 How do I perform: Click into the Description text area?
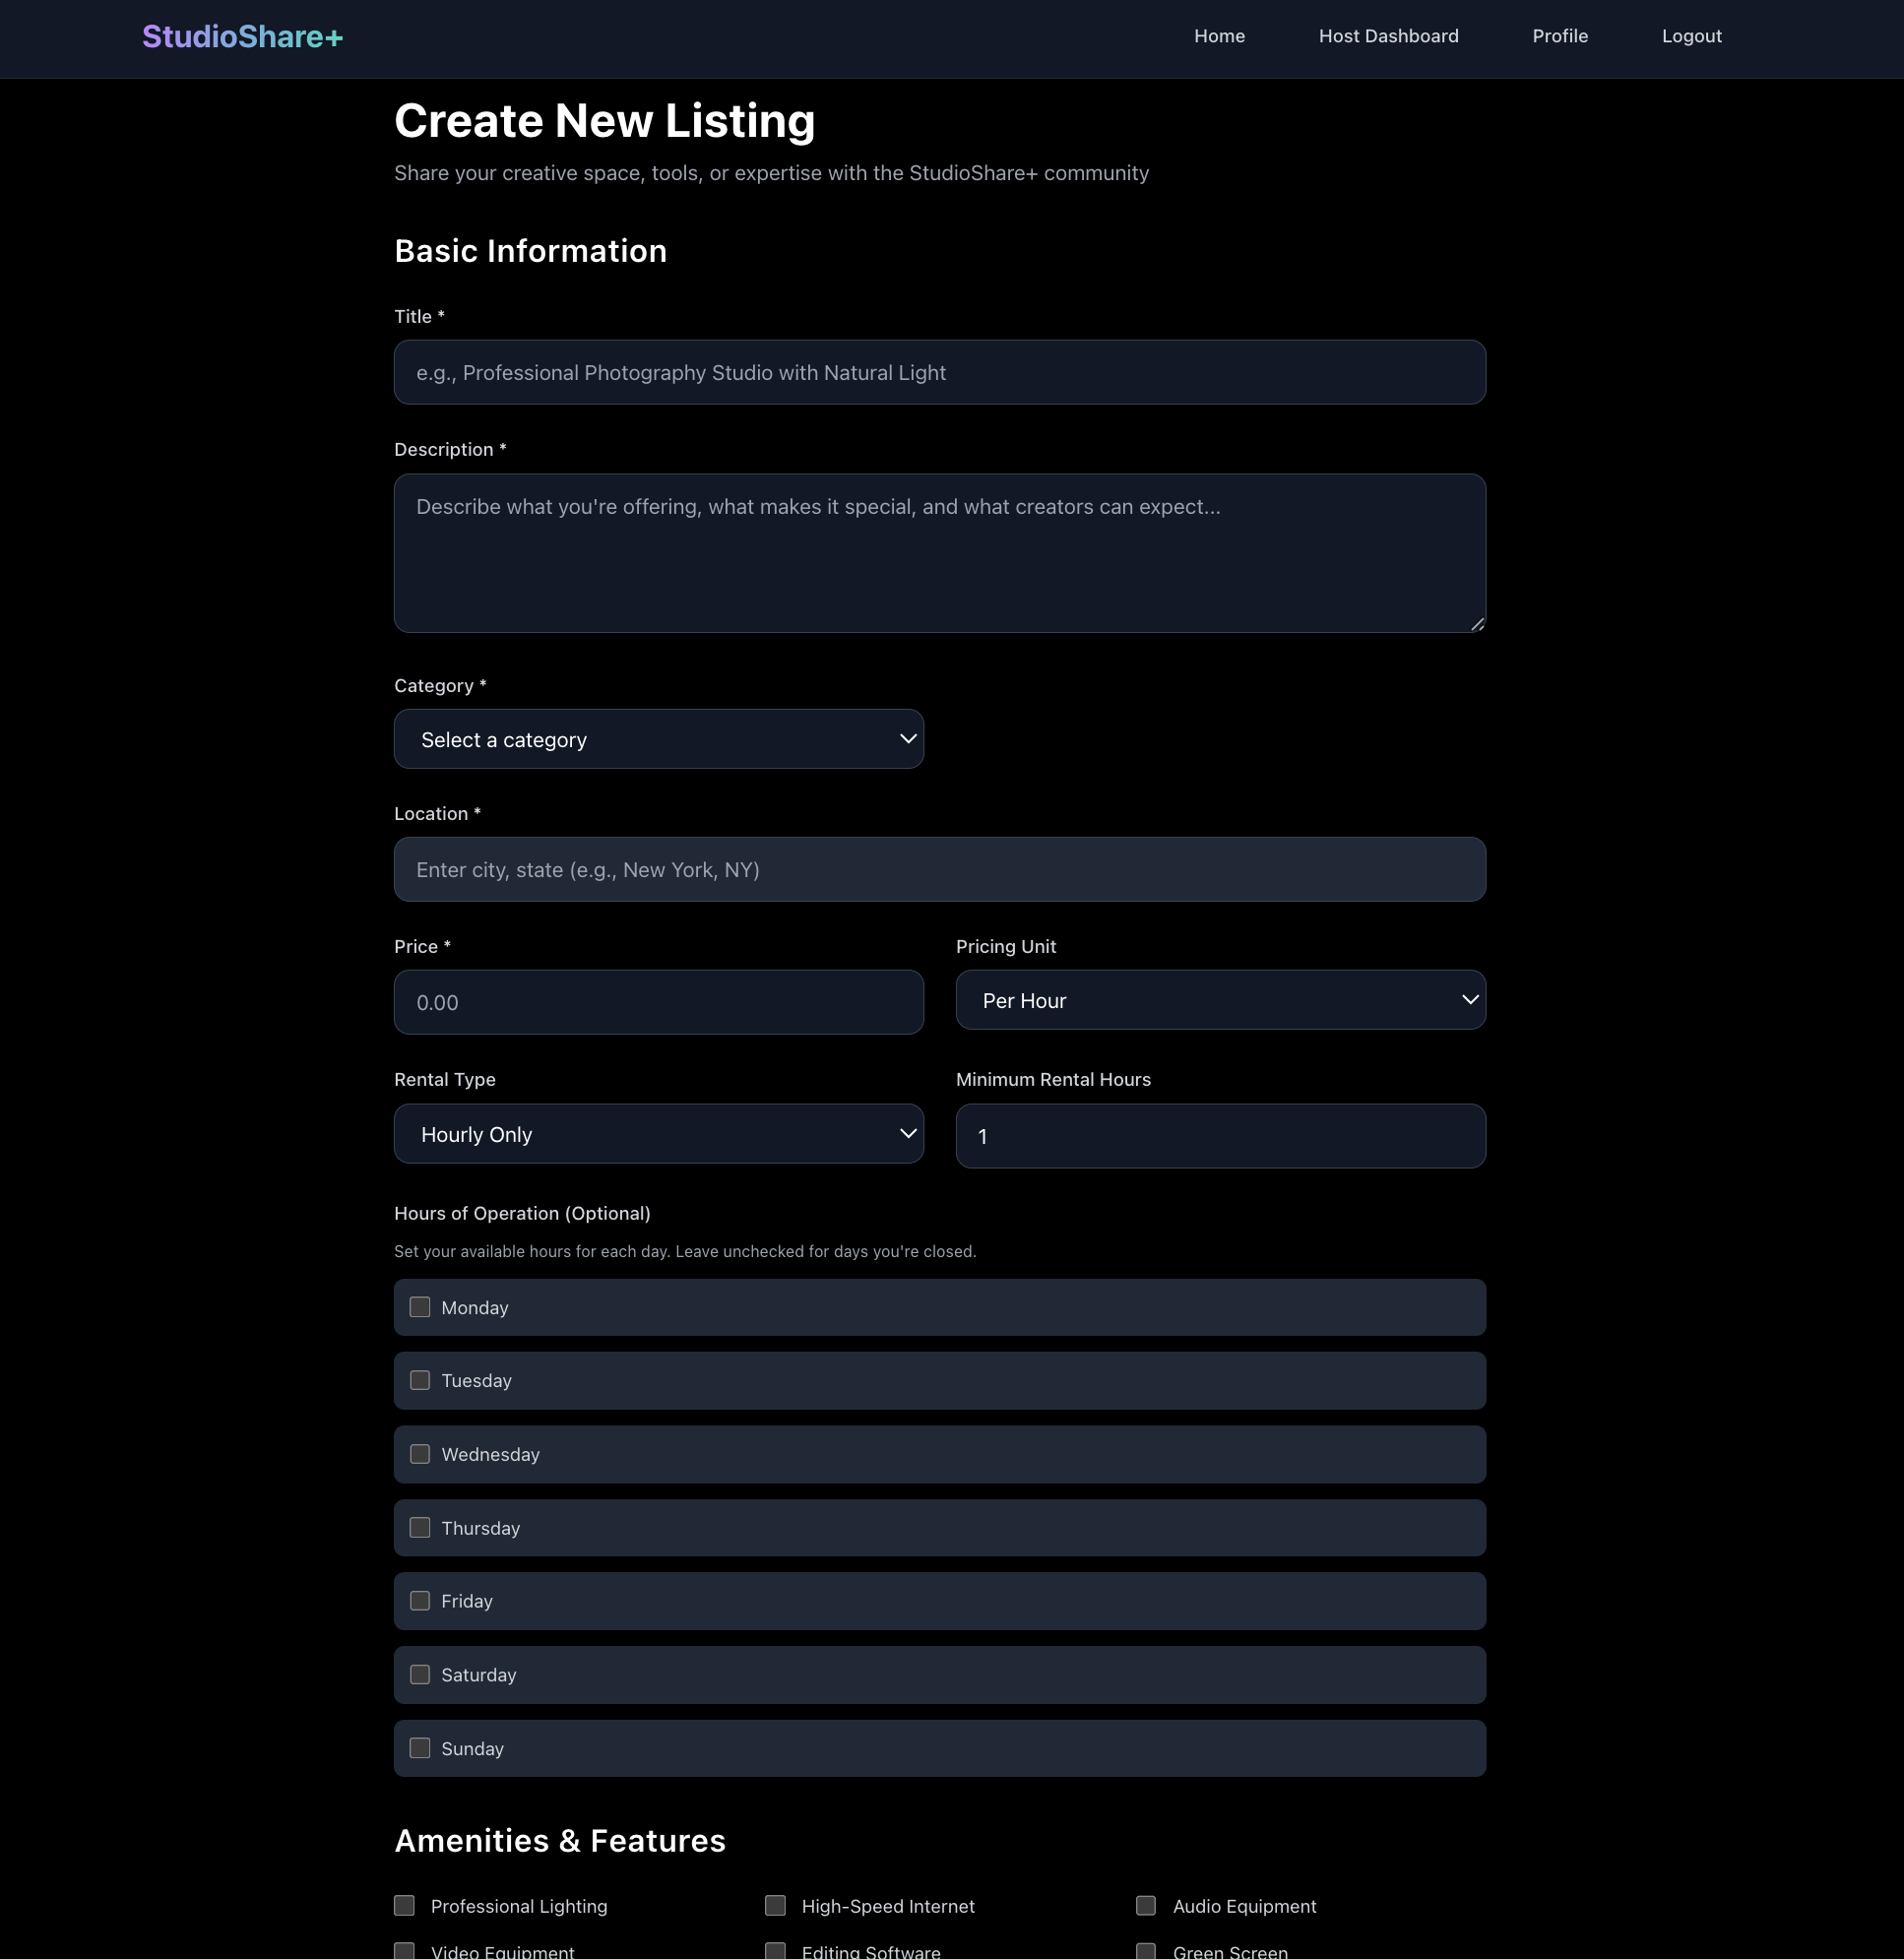tap(938, 552)
